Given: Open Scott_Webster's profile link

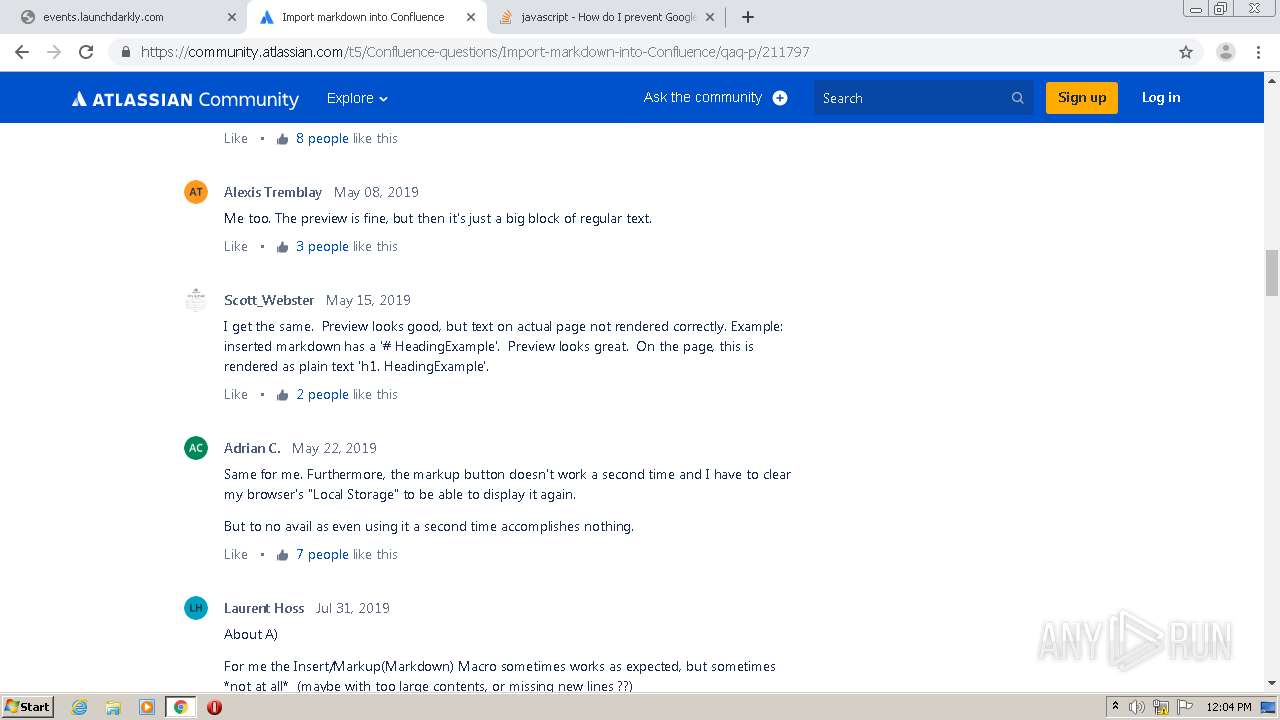Looking at the screenshot, I should point(269,300).
